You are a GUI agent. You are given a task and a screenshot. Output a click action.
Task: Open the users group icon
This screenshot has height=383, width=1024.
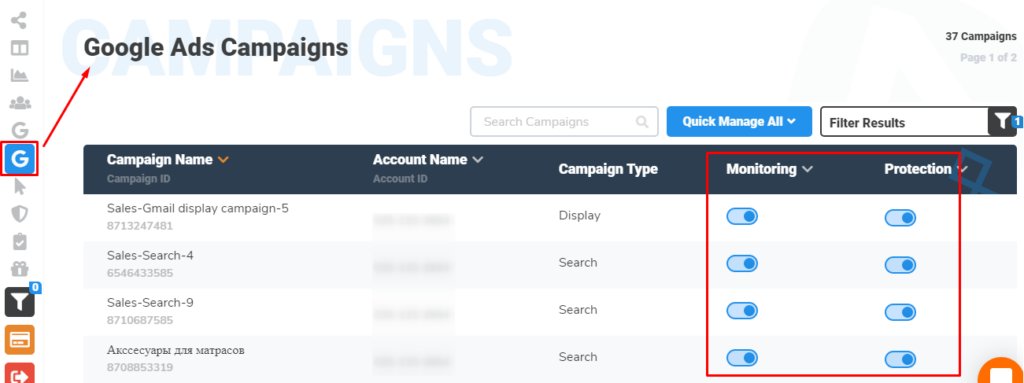click(20, 103)
